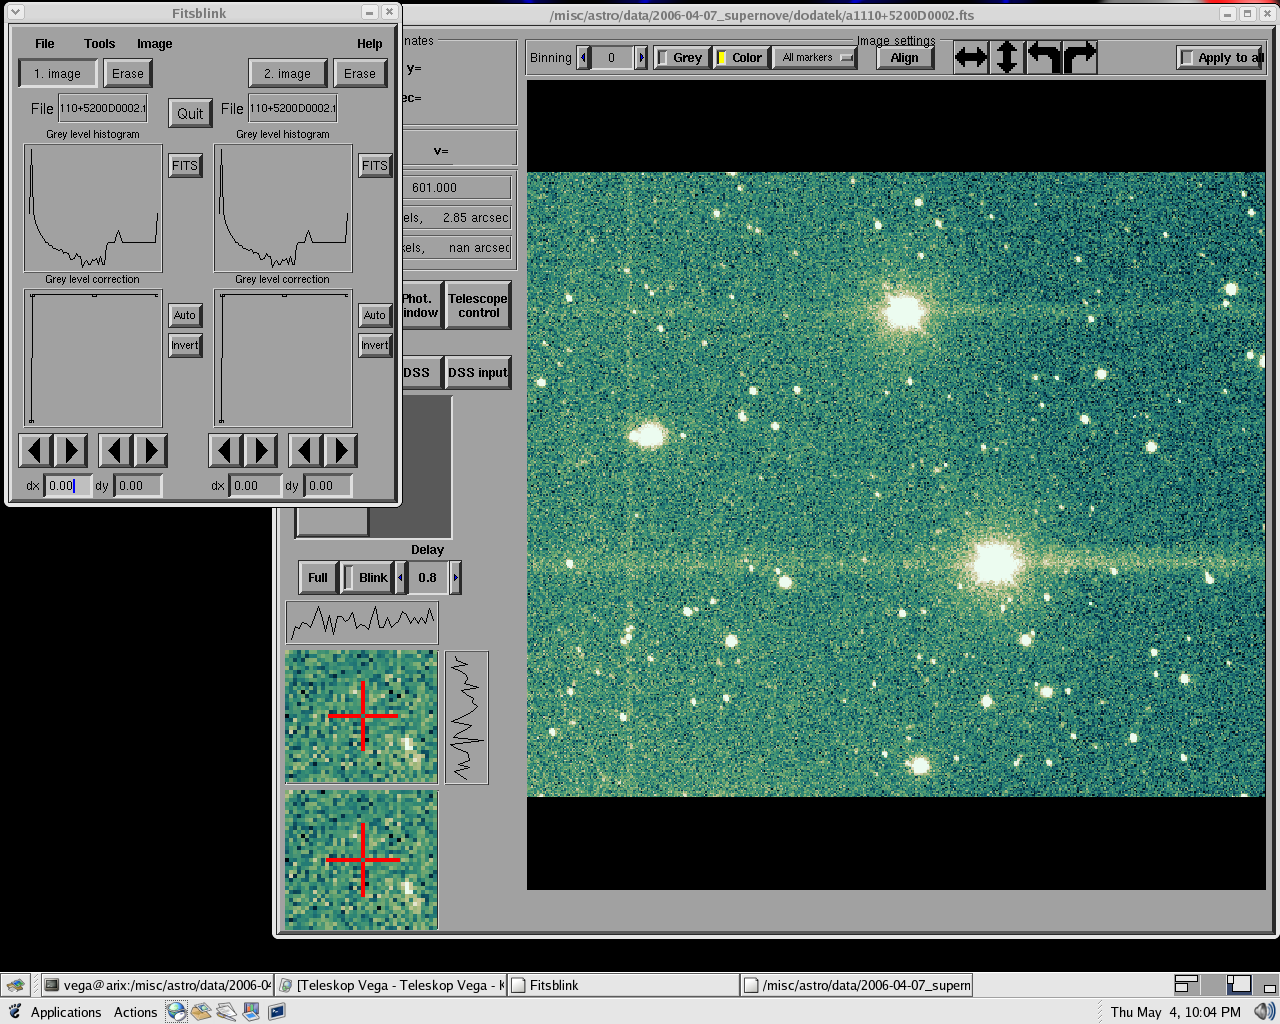The width and height of the screenshot is (1280, 1024).
Task: Decrease Binning with left arrow
Action: [584, 58]
